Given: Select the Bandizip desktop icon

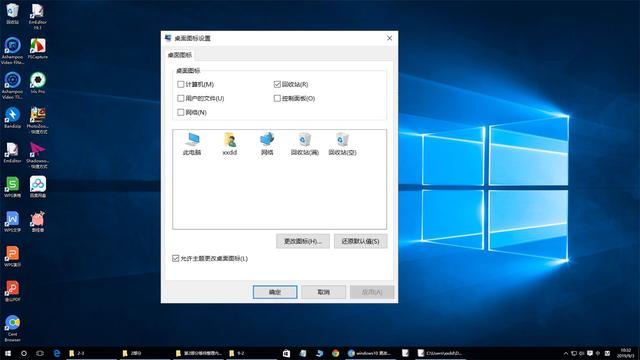Looking at the screenshot, I should click(12, 118).
